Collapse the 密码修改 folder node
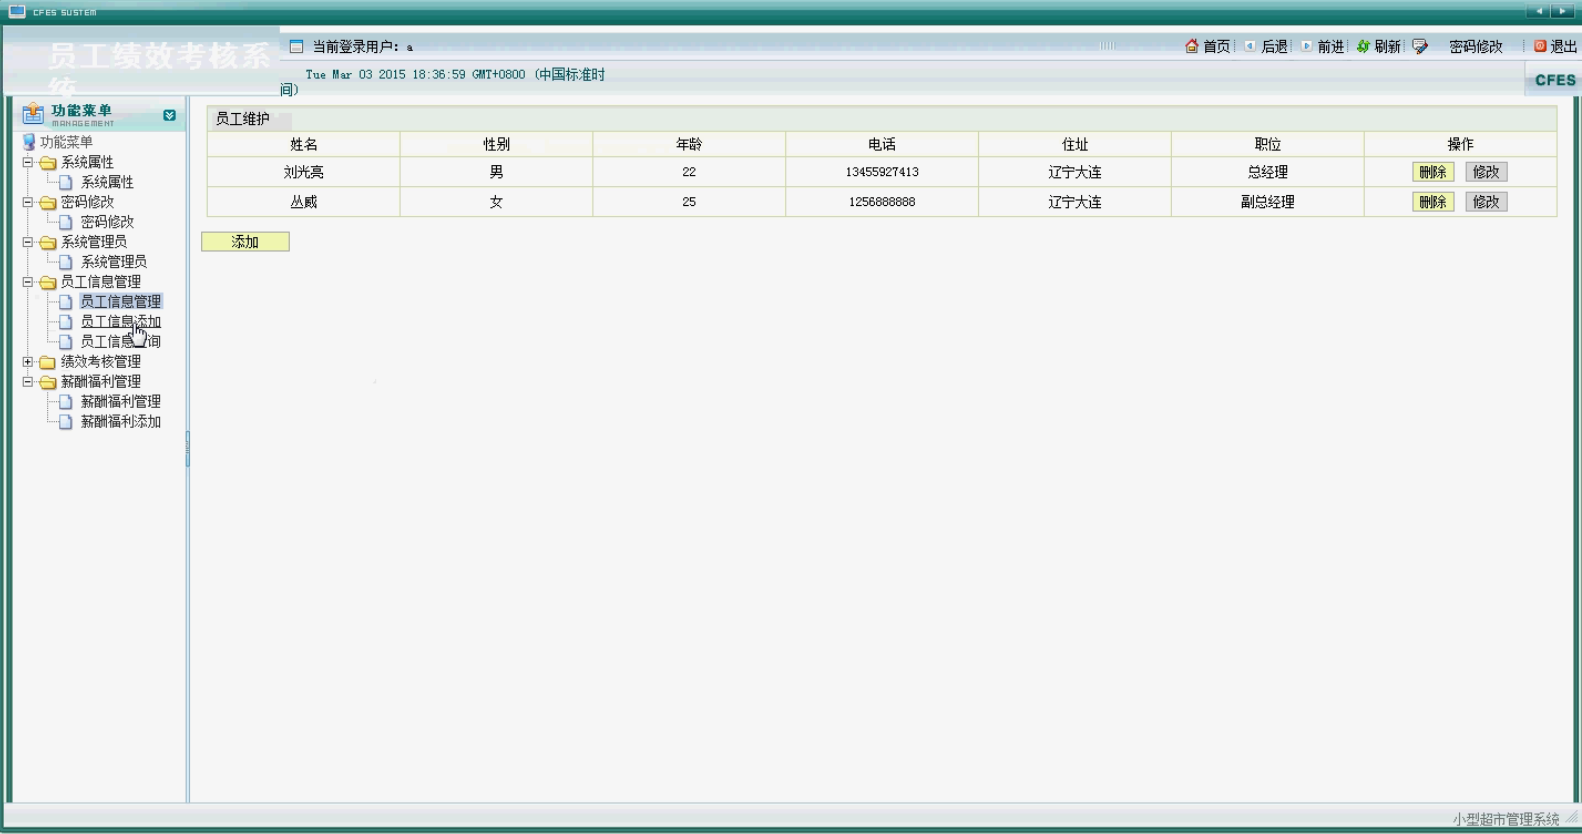 point(28,202)
